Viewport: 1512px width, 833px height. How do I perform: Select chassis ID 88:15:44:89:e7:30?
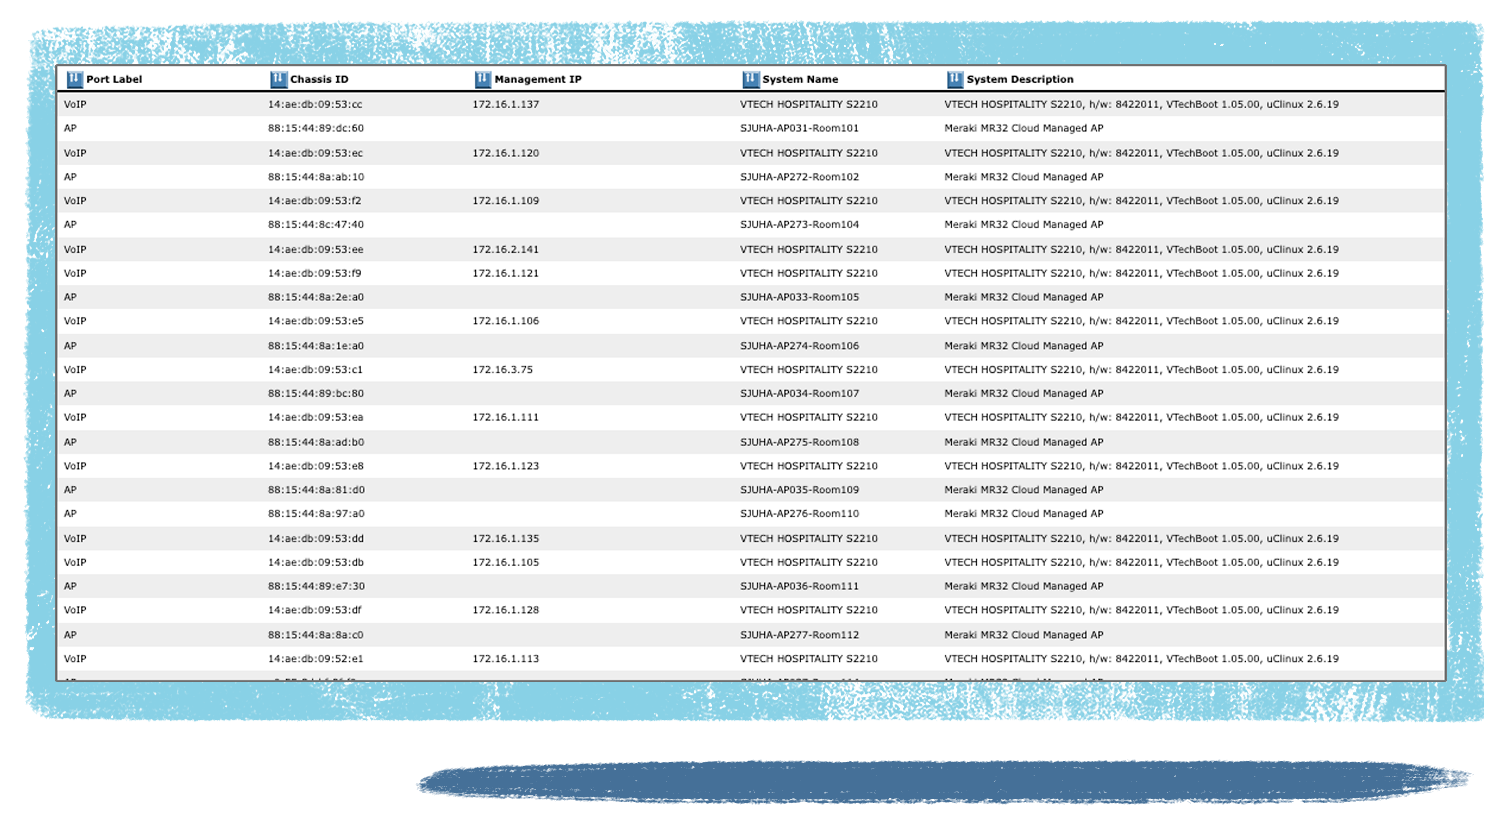pyautogui.click(x=315, y=587)
